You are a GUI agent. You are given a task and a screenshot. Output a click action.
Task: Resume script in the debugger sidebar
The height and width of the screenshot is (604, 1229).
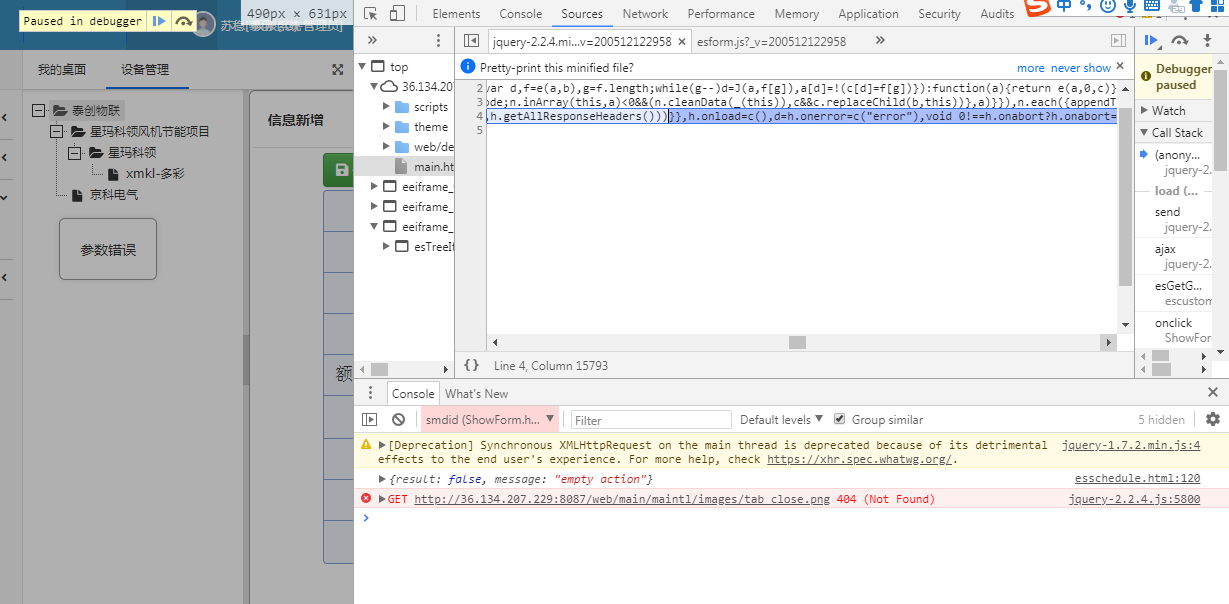coord(1151,41)
